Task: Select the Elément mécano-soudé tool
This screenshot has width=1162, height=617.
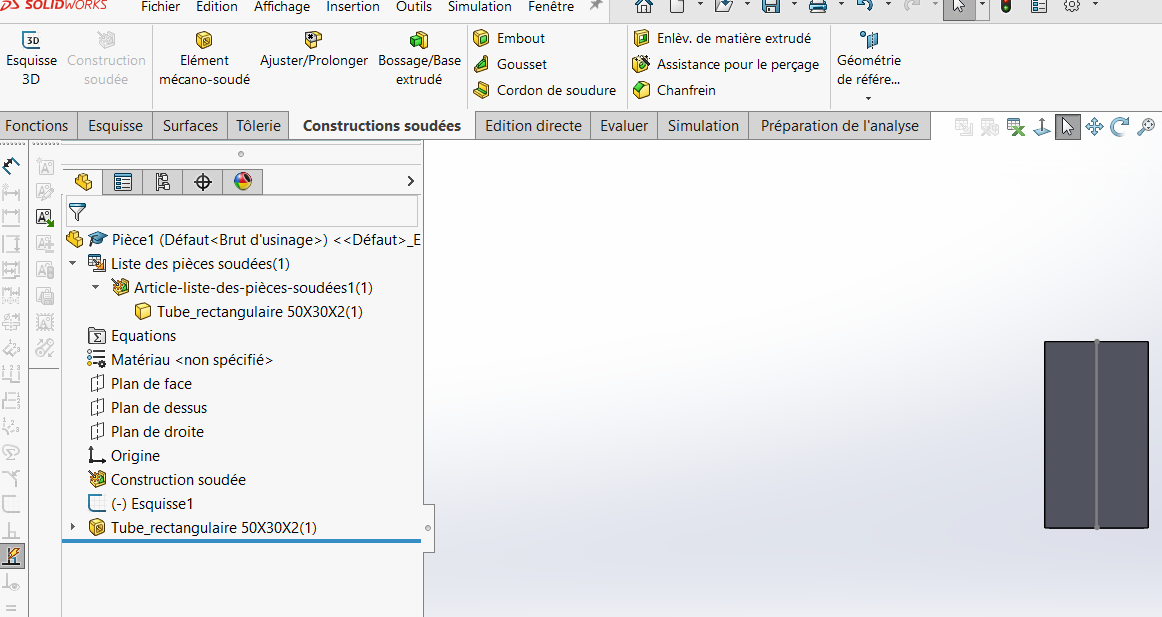Action: coord(204,60)
